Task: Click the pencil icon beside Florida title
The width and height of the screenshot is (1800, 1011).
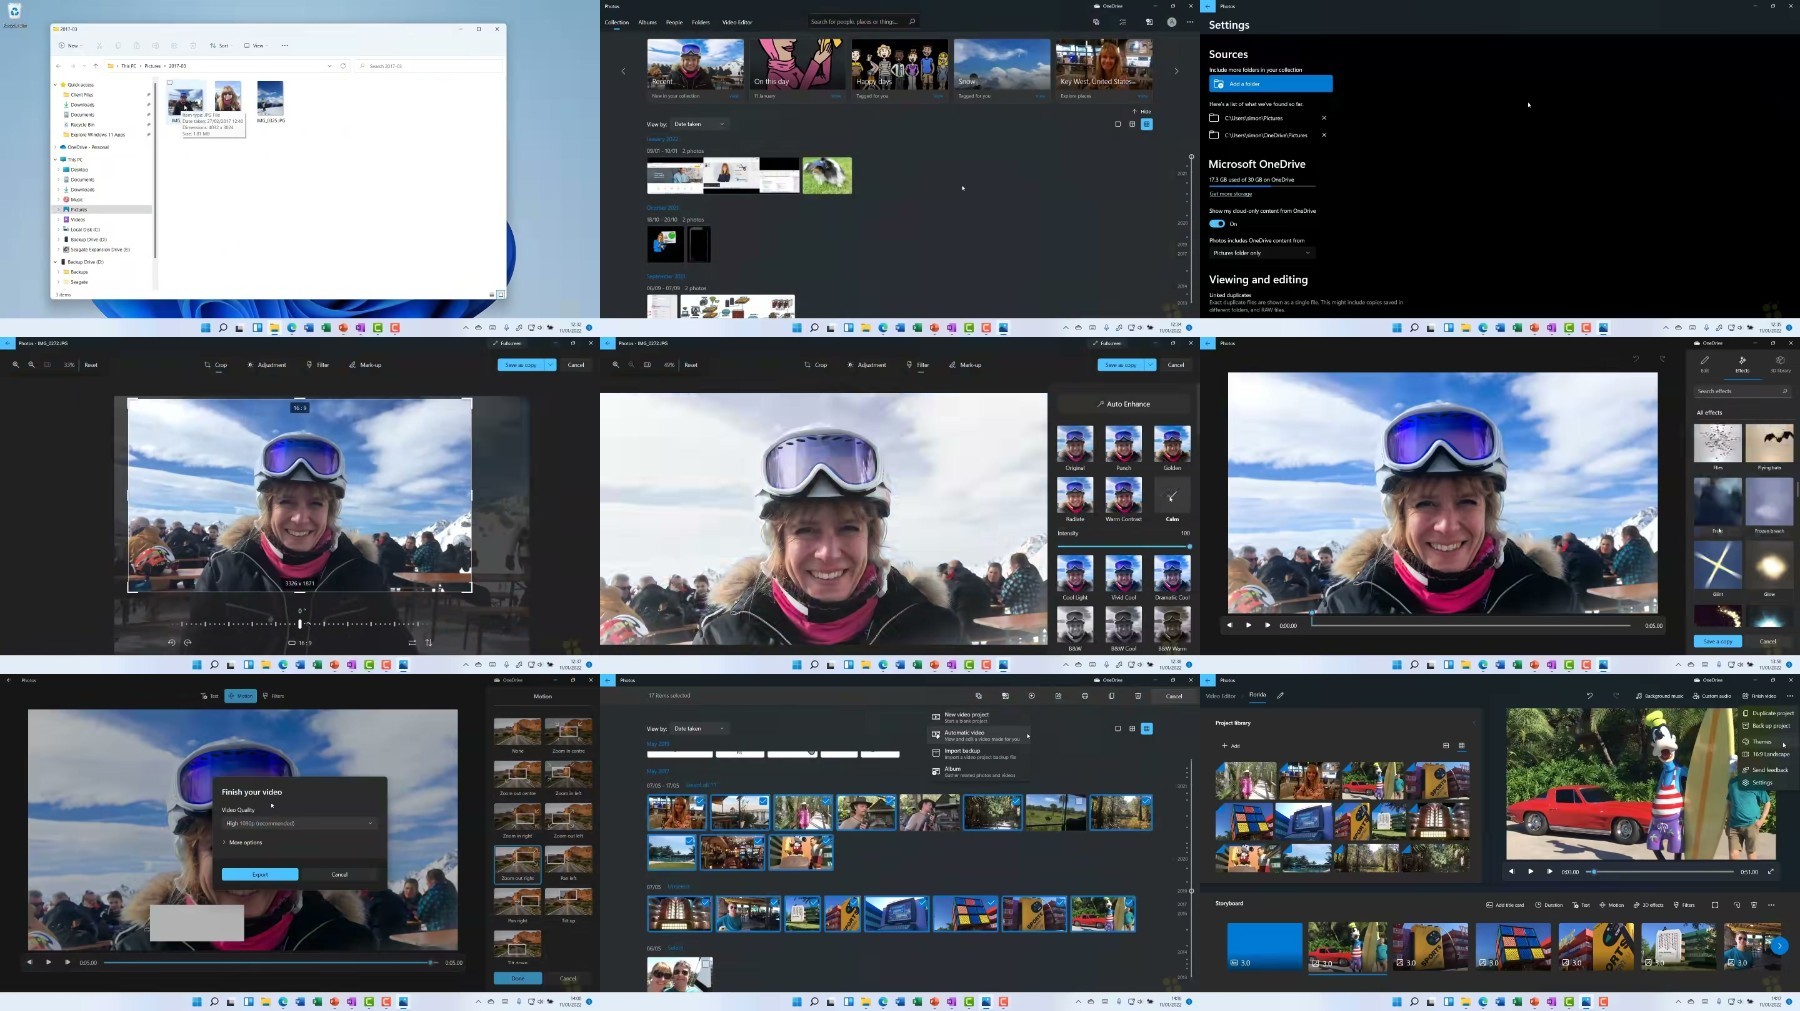Action: click(1280, 695)
